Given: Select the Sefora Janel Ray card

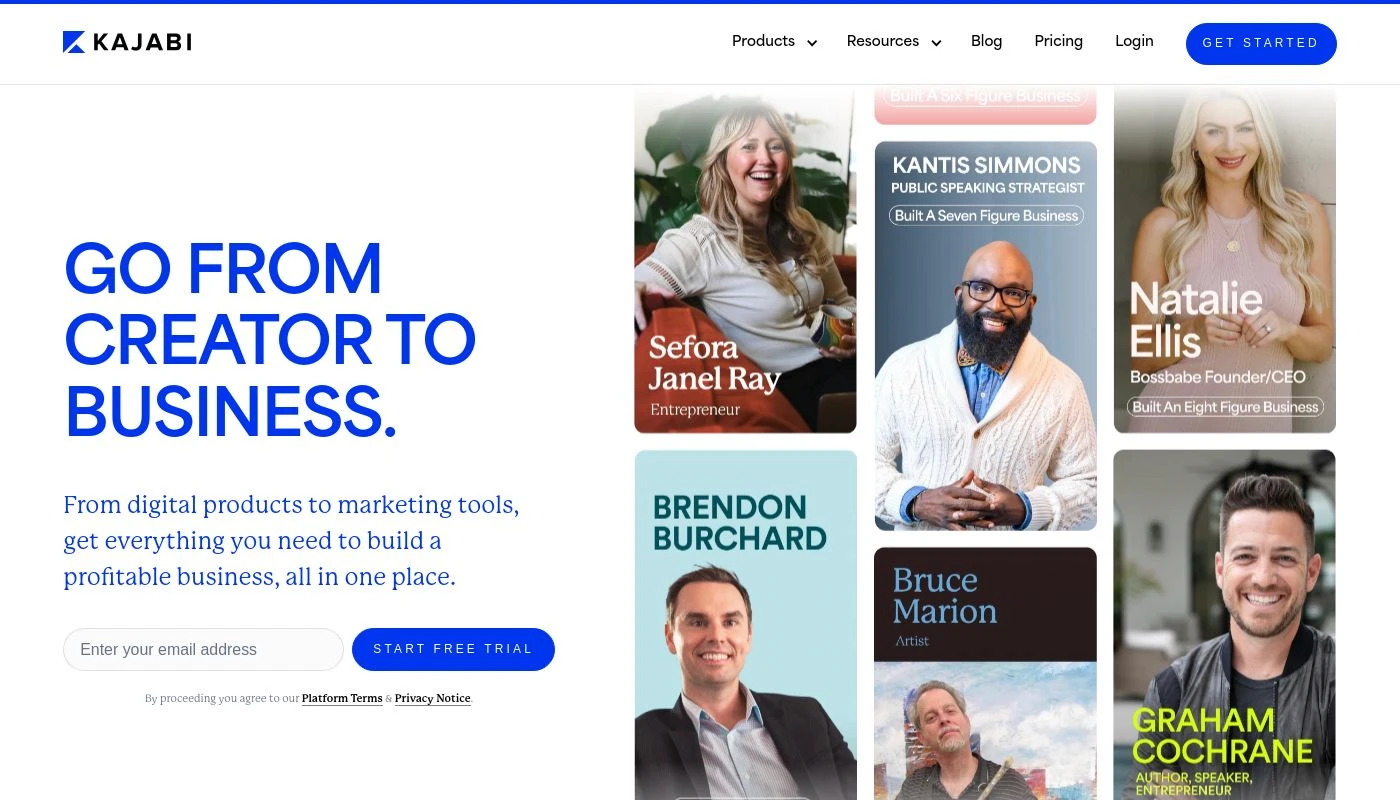Looking at the screenshot, I should 745,259.
